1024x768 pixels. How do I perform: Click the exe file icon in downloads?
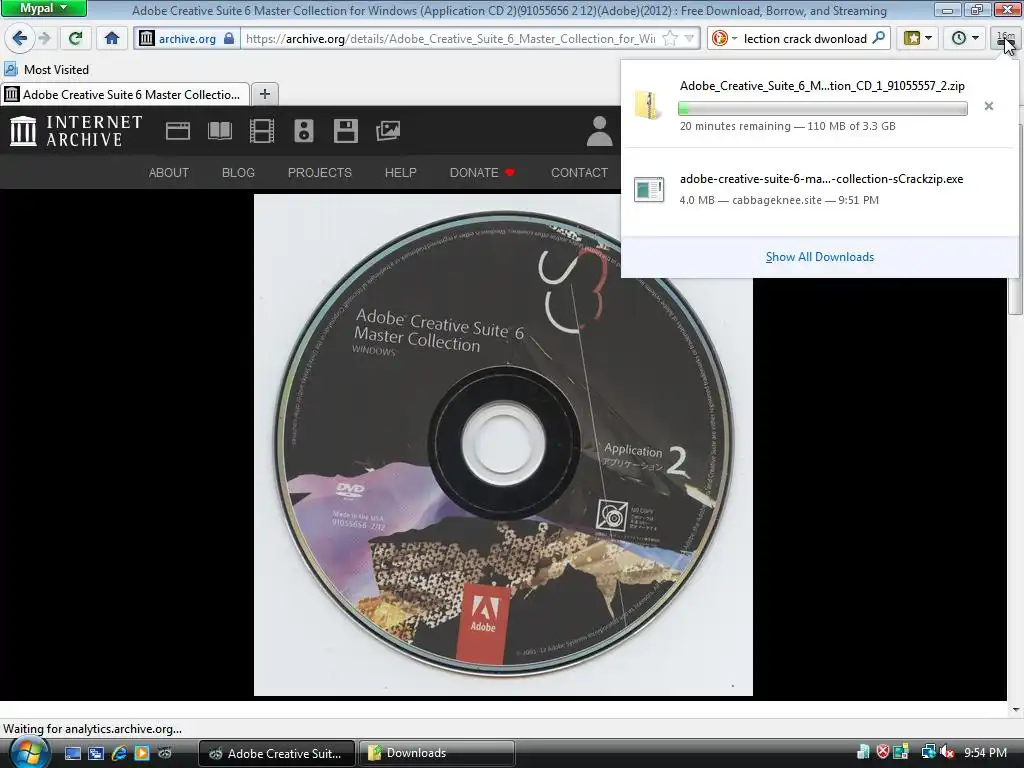[648, 189]
